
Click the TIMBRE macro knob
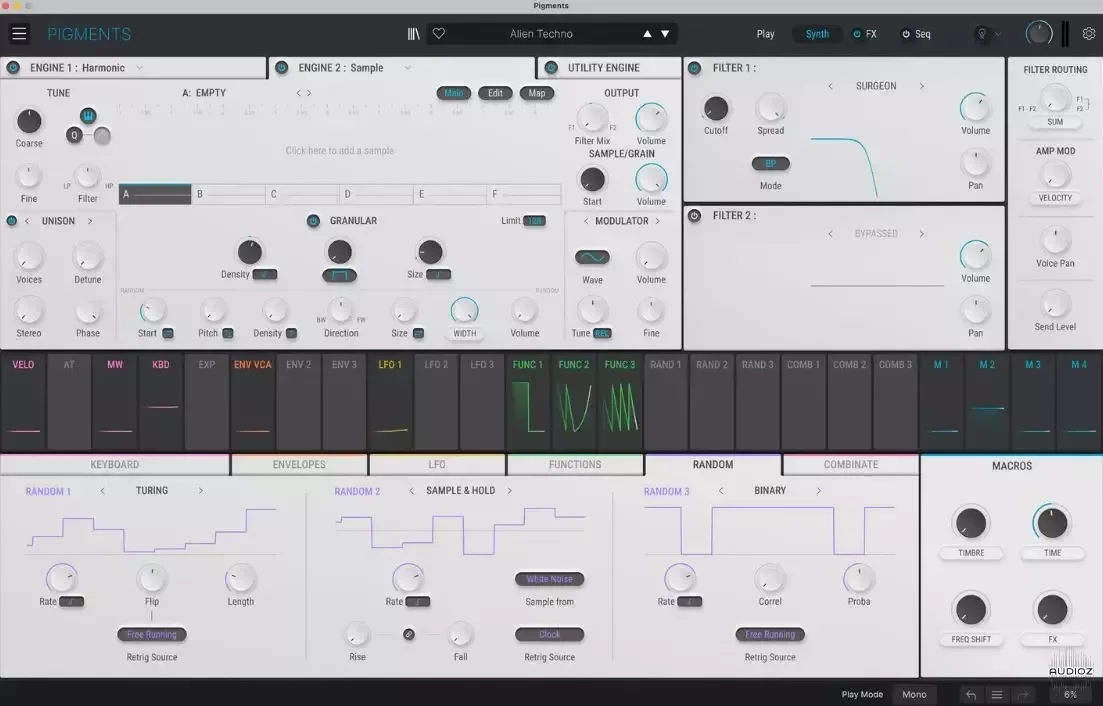[971, 524]
